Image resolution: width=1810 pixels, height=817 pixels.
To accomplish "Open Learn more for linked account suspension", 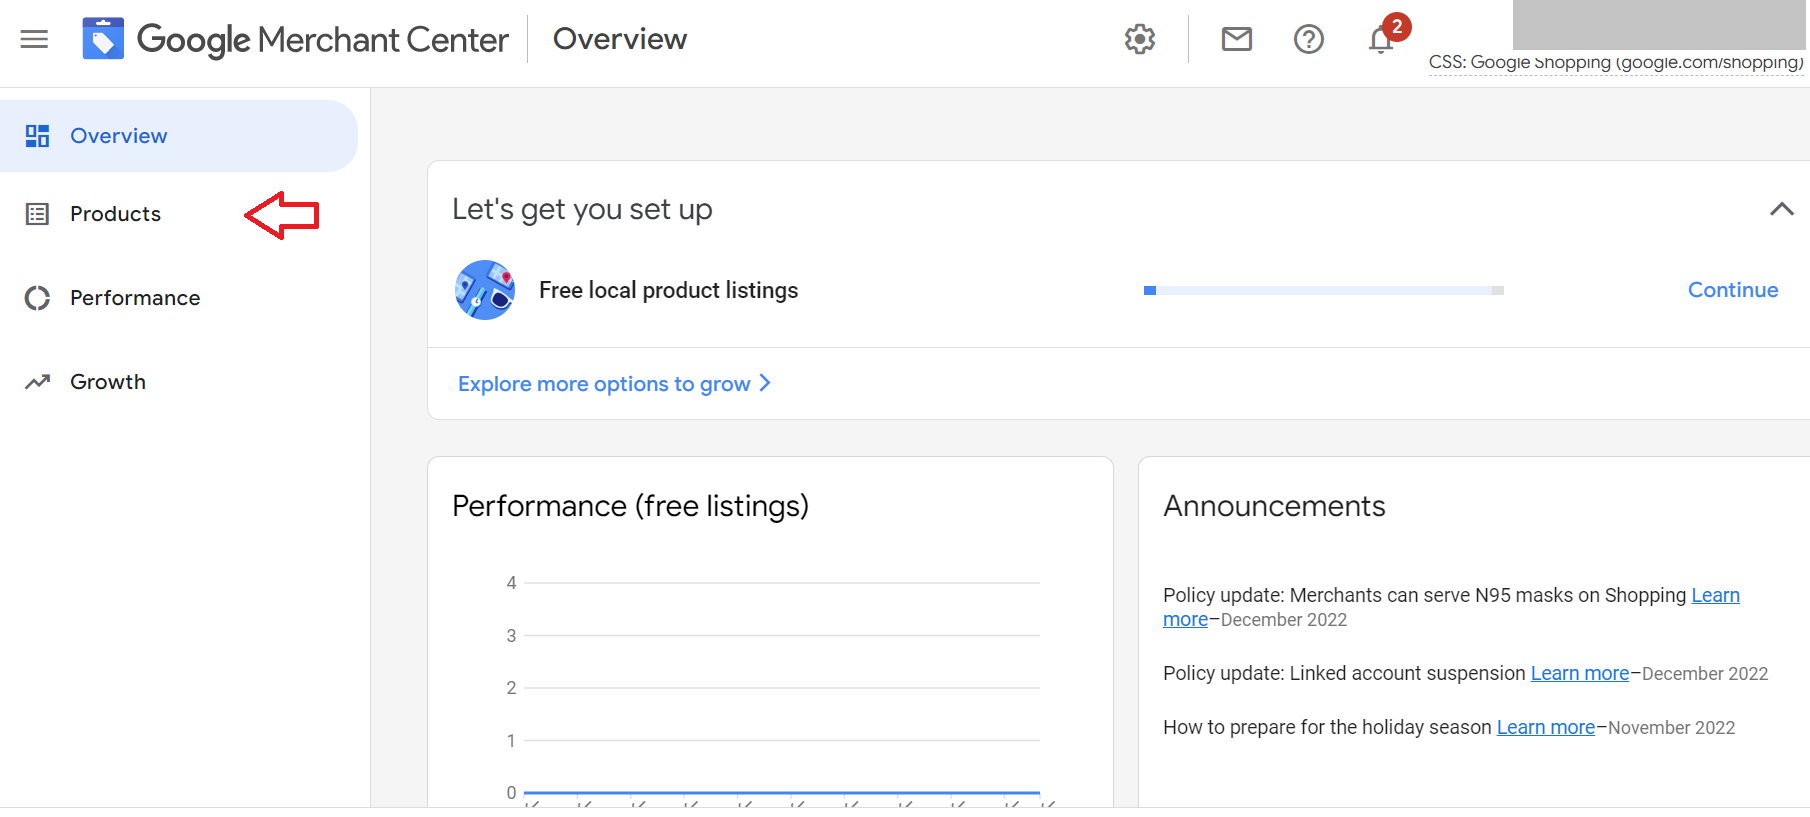I will (x=1580, y=673).
